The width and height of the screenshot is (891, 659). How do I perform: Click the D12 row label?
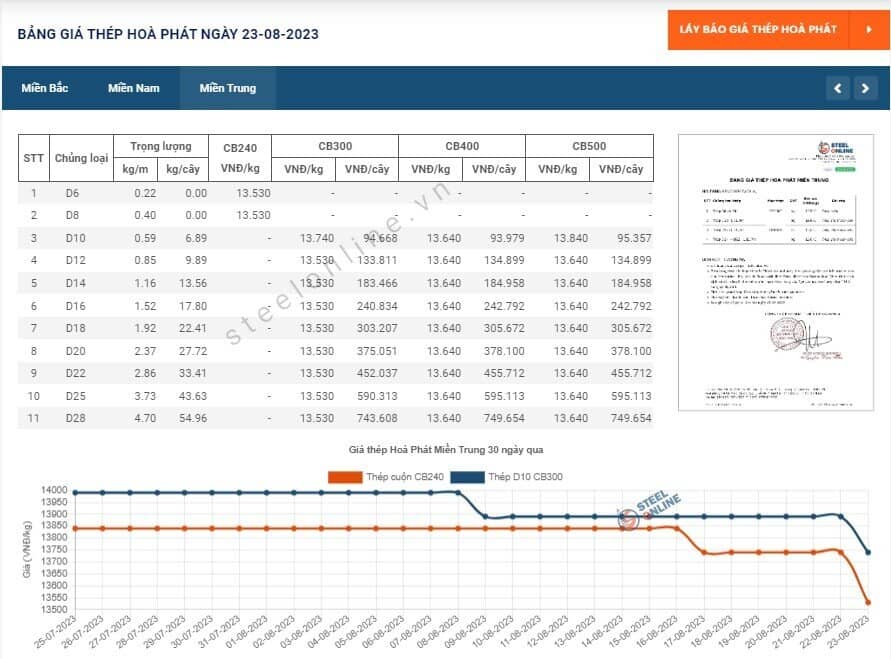tap(76, 260)
